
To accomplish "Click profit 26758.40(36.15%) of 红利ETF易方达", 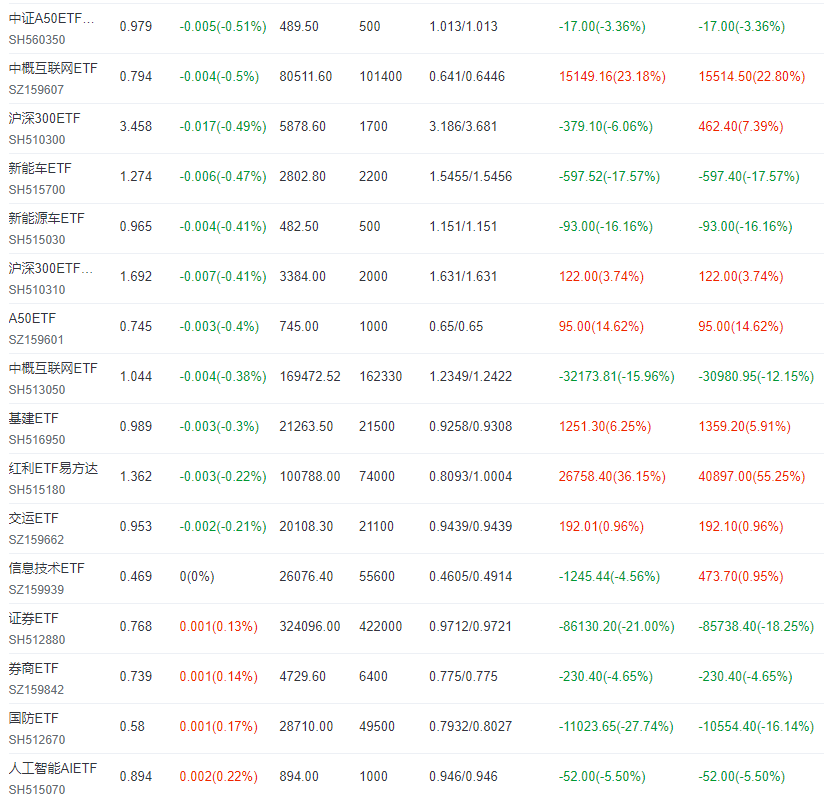I will point(612,476).
